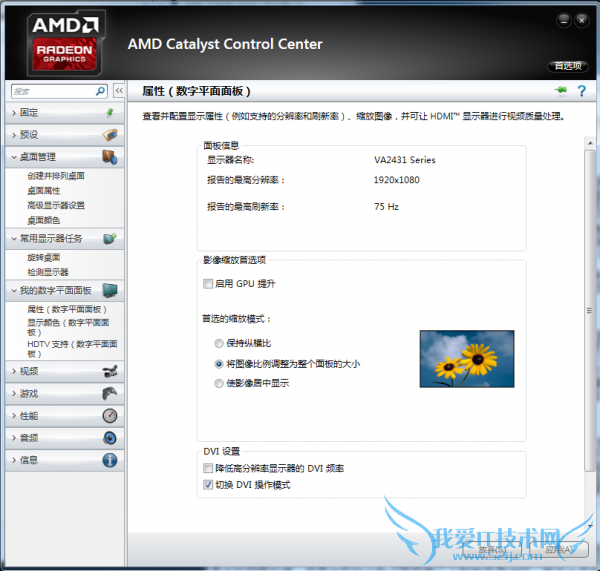The height and width of the screenshot is (571, 600).
Task: Click the 1920x1080 resolution value
Action: pos(396,180)
